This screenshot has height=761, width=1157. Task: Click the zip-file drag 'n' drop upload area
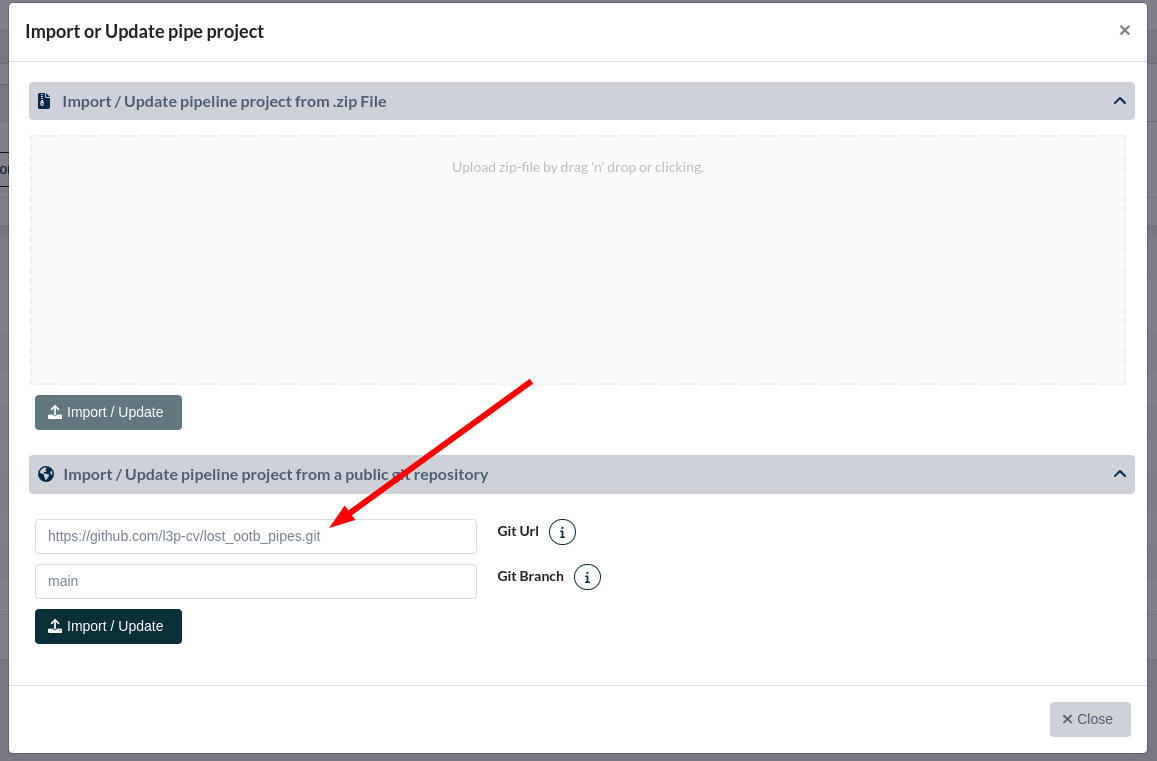(577, 260)
